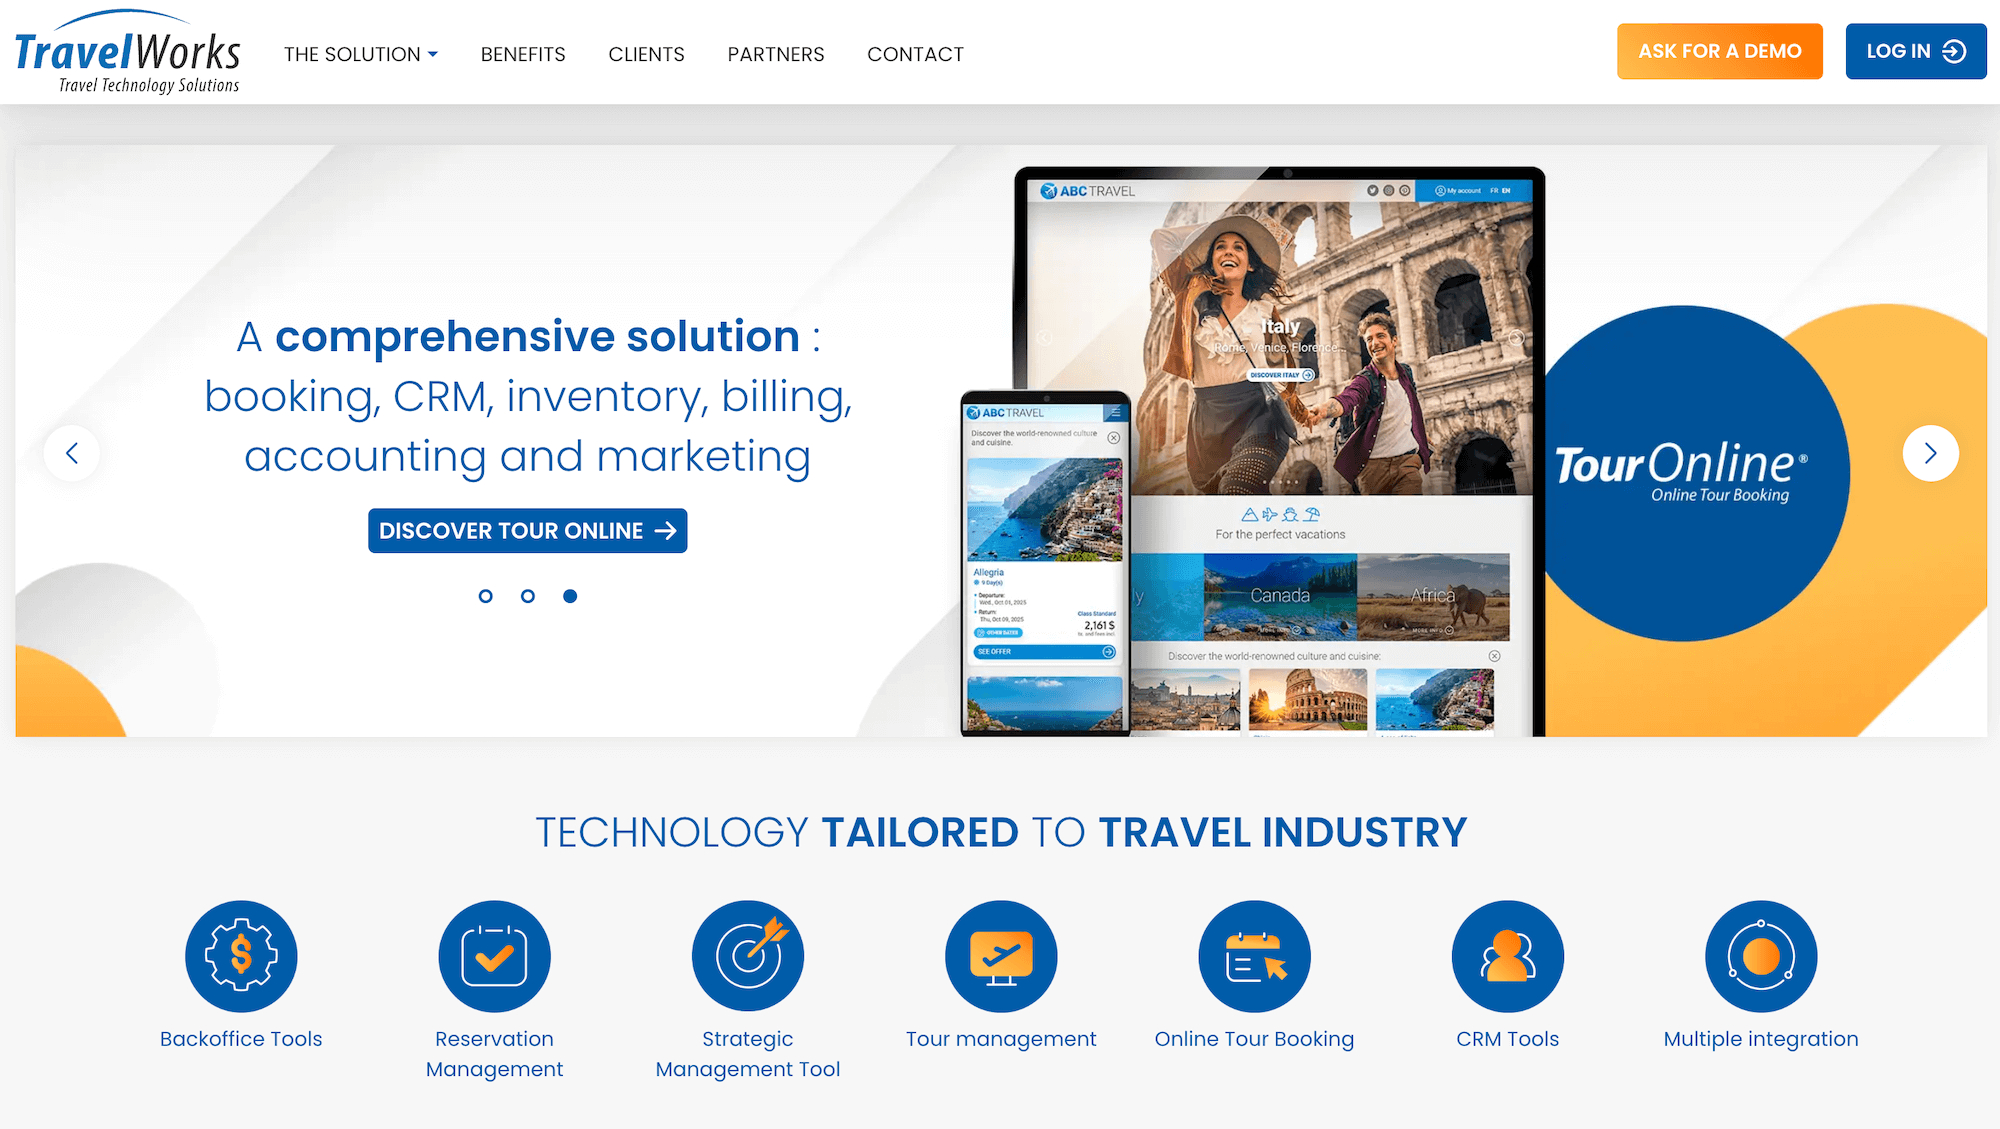Select the Strategic Management Tool icon

pyautogui.click(x=749, y=953)
